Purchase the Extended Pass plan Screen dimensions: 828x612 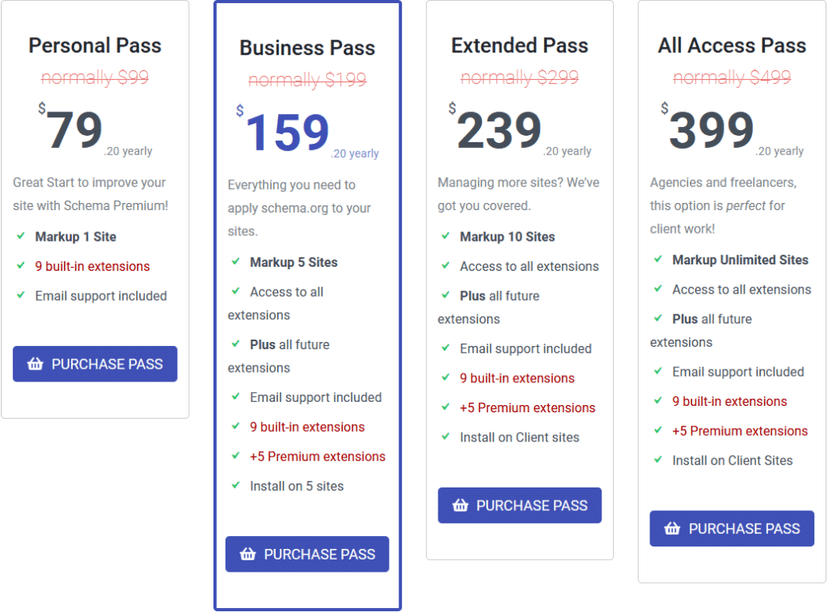[x=519, y=505]
